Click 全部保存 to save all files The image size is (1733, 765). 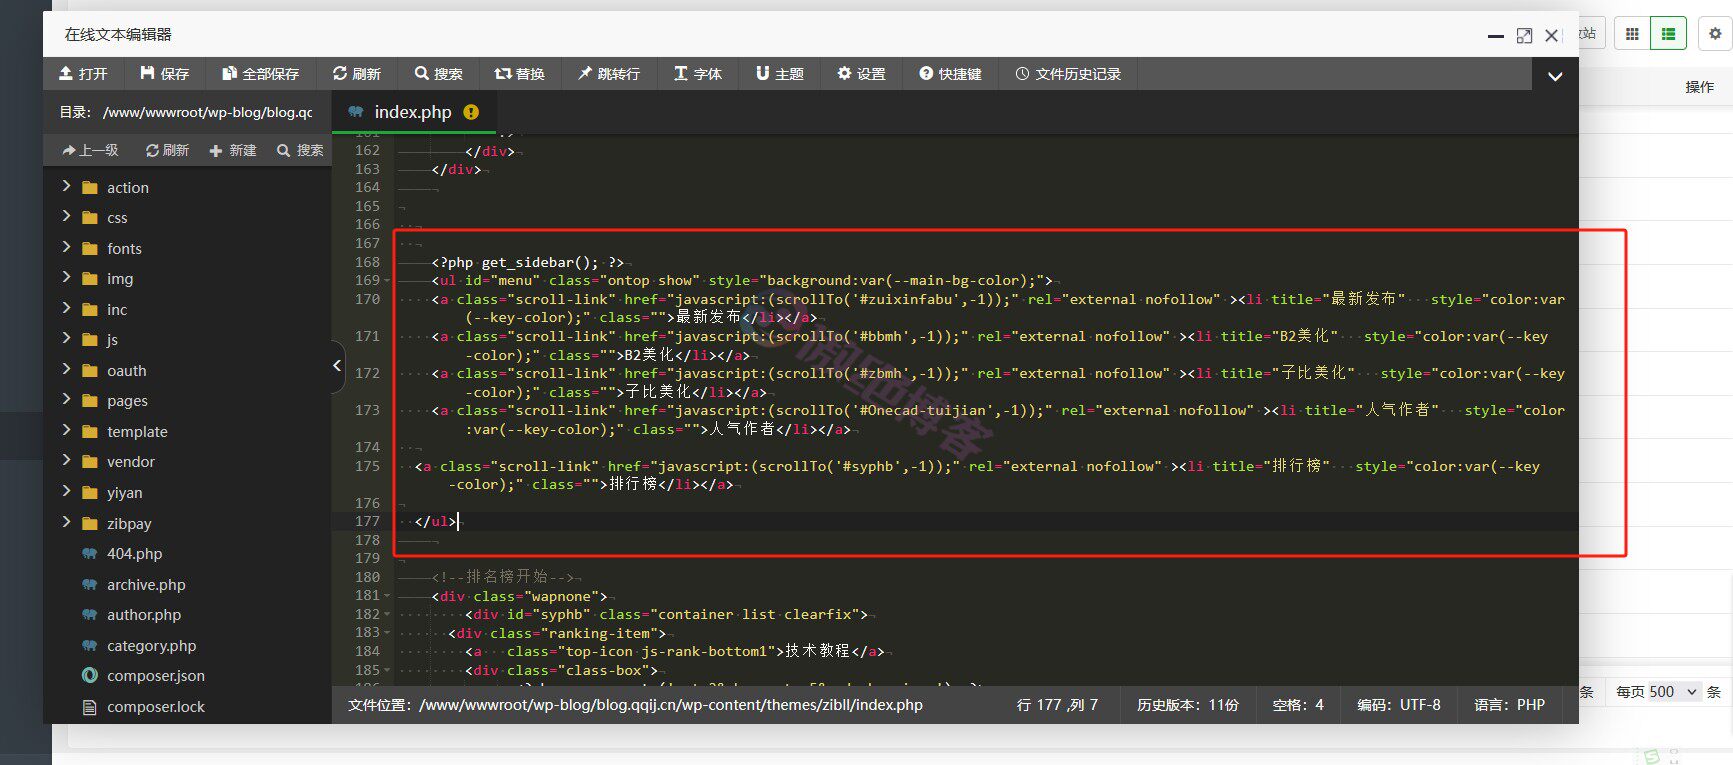(x=261, y=74)
